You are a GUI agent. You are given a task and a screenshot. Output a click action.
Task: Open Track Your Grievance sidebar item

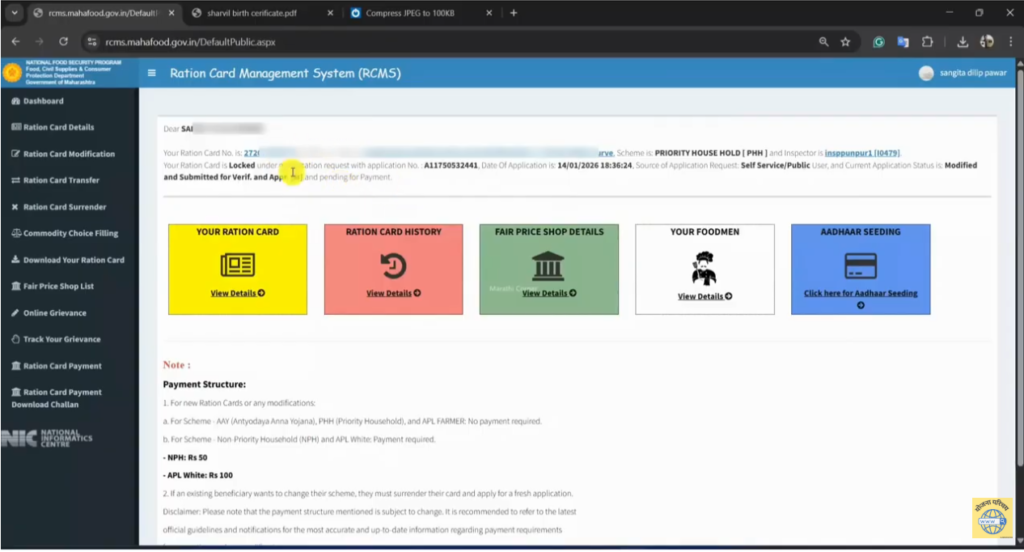(62, 339)
